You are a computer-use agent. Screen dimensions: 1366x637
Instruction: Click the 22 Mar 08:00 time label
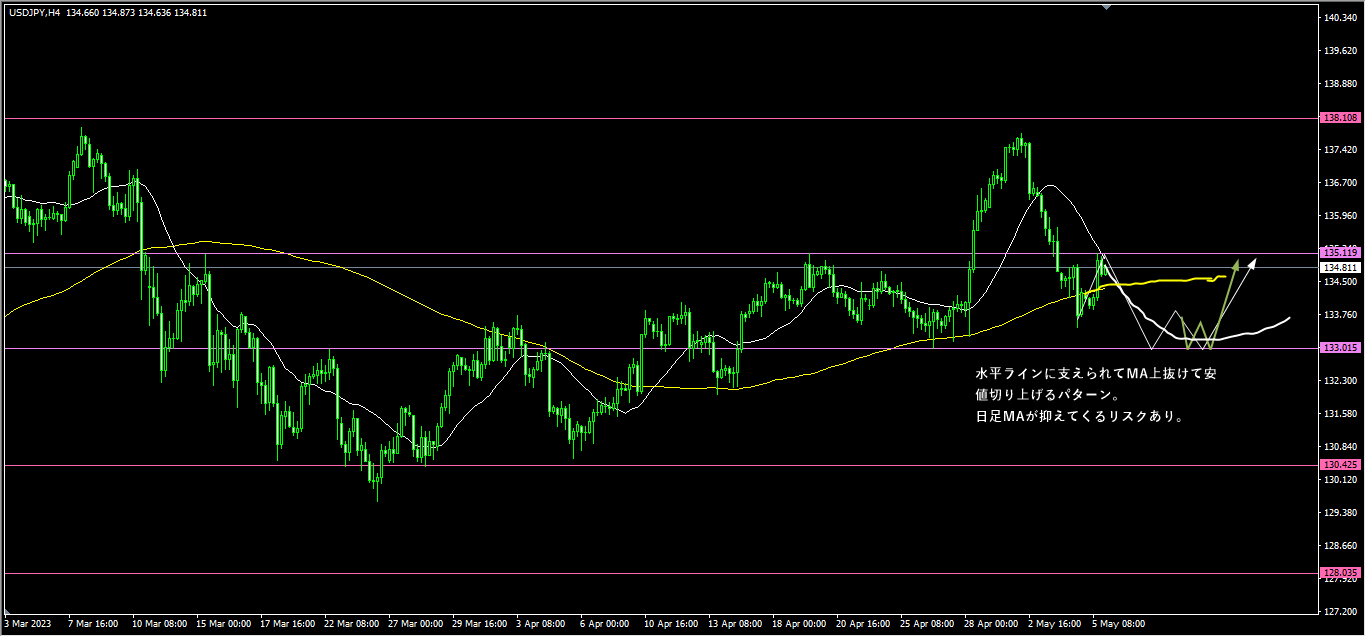[x=353, y=623]
